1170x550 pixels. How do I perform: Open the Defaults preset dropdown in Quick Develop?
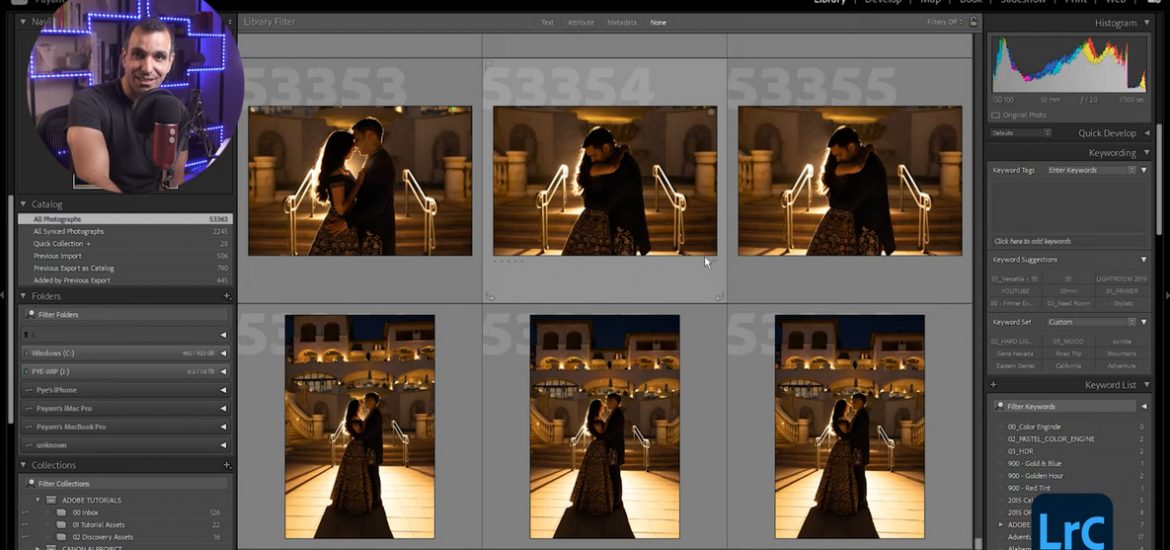click(x=1021, y=133)
